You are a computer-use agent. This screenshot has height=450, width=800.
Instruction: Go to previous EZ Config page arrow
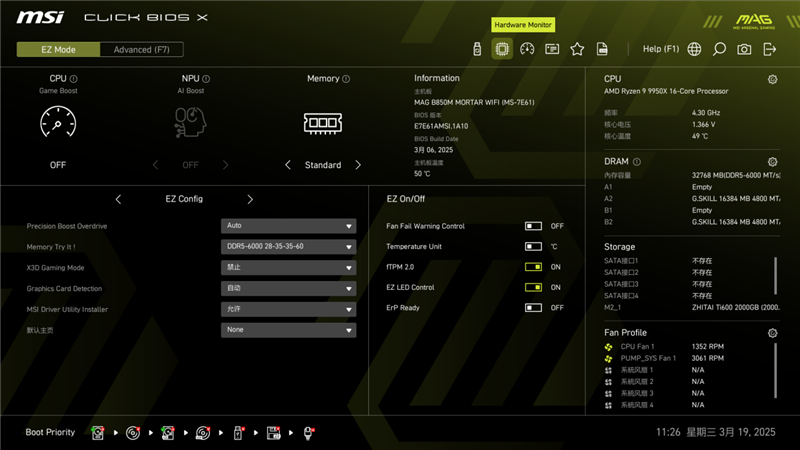click(x=118, y=199)
